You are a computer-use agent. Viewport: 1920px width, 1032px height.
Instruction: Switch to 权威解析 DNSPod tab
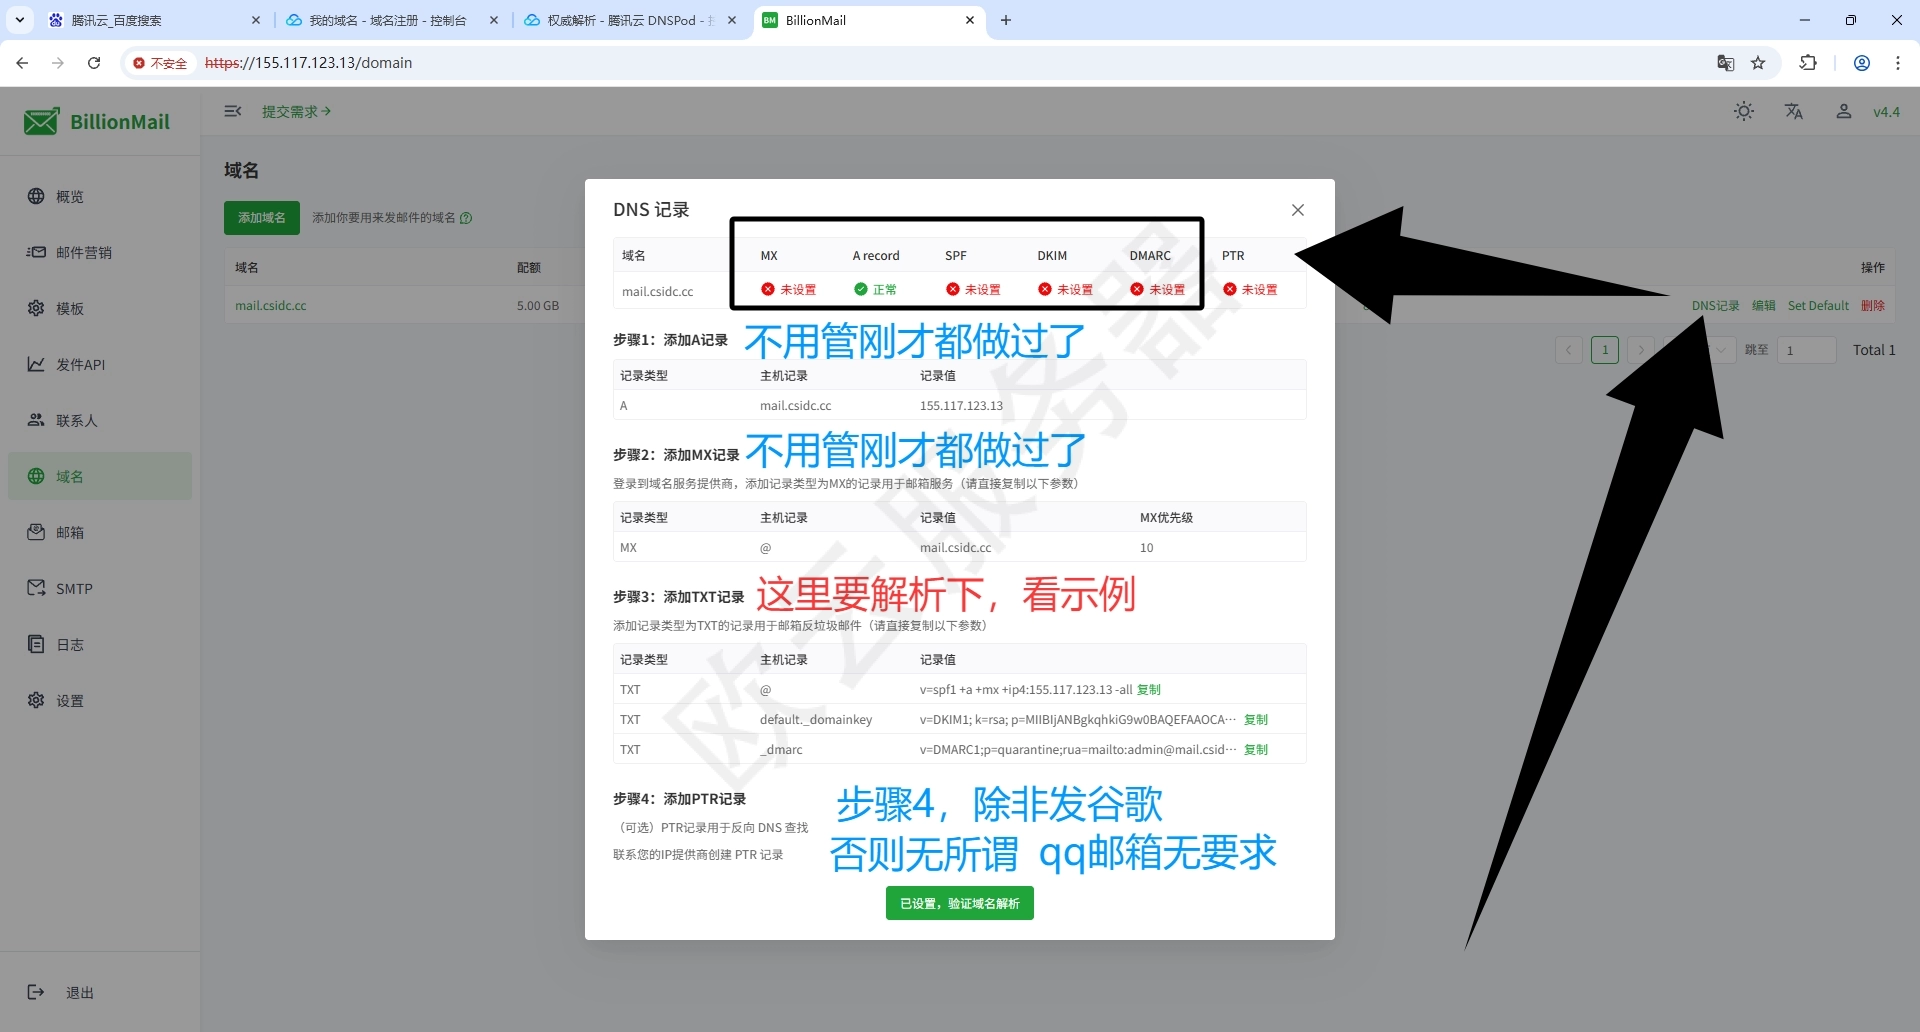click(630, 20)
